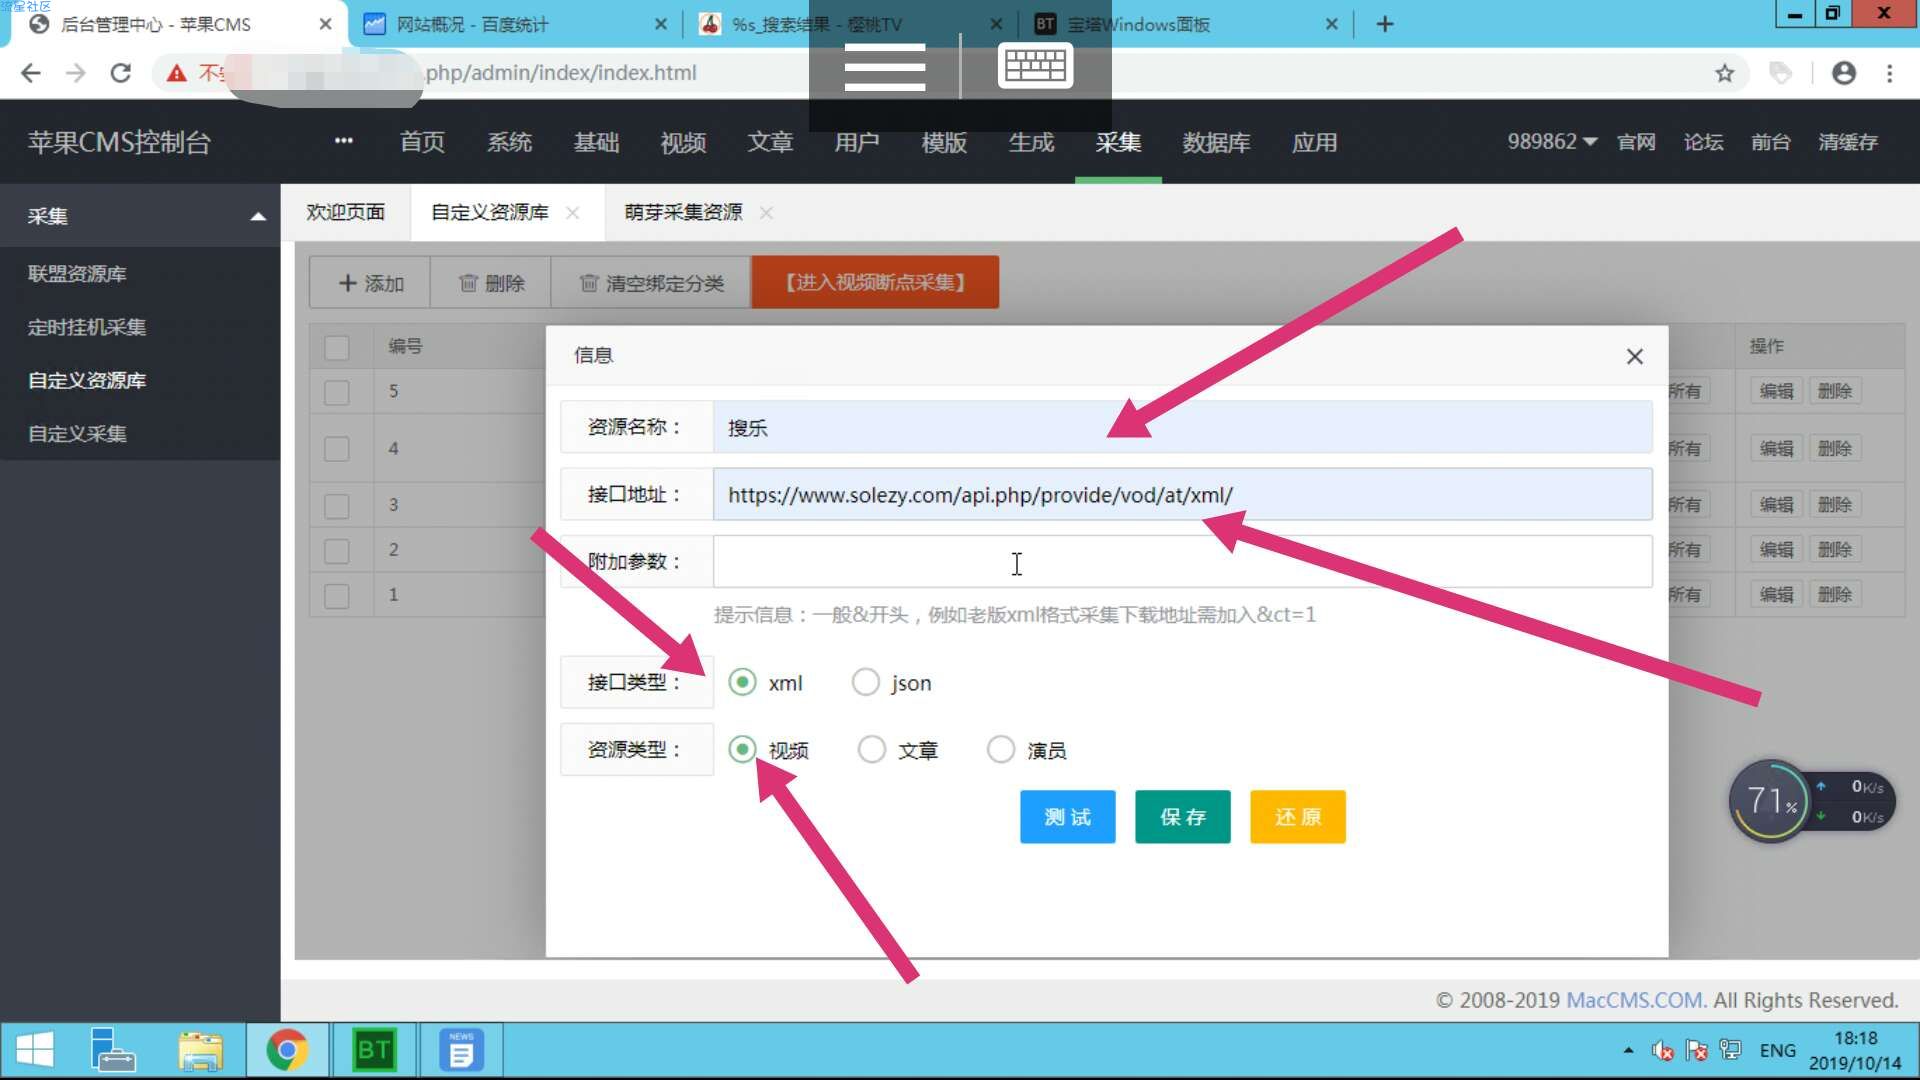Bookmark this page with star icon

(1724, 73)
